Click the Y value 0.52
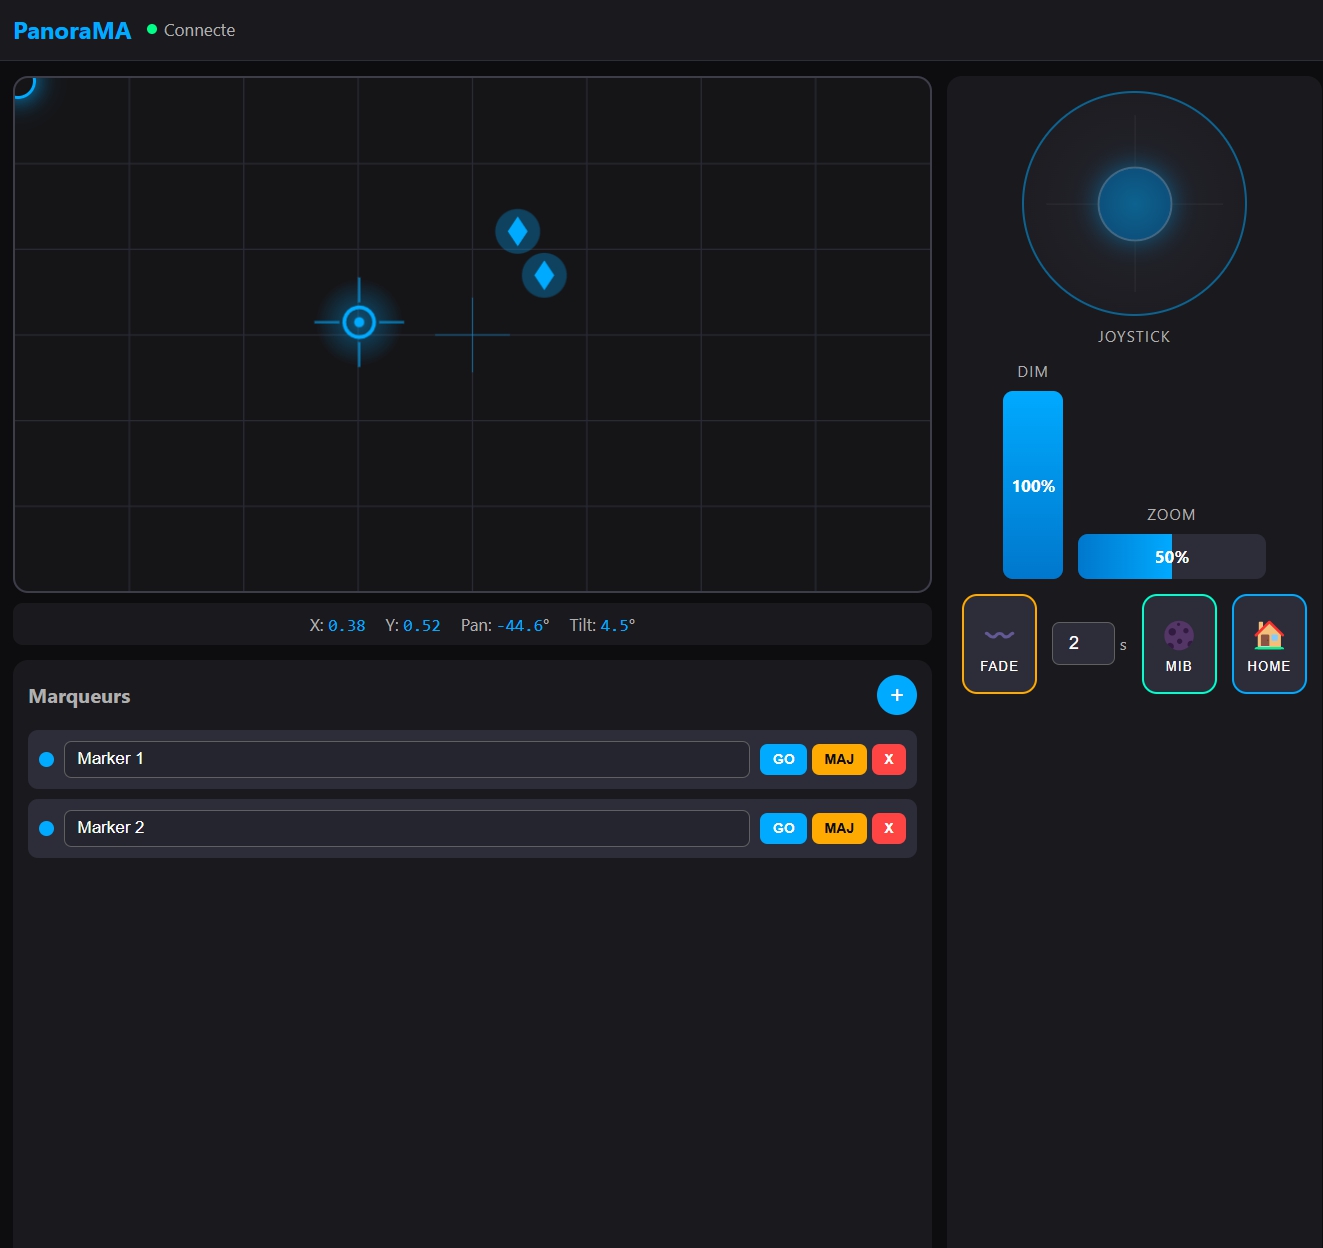 pyautogui.click(x=422, y=626)
